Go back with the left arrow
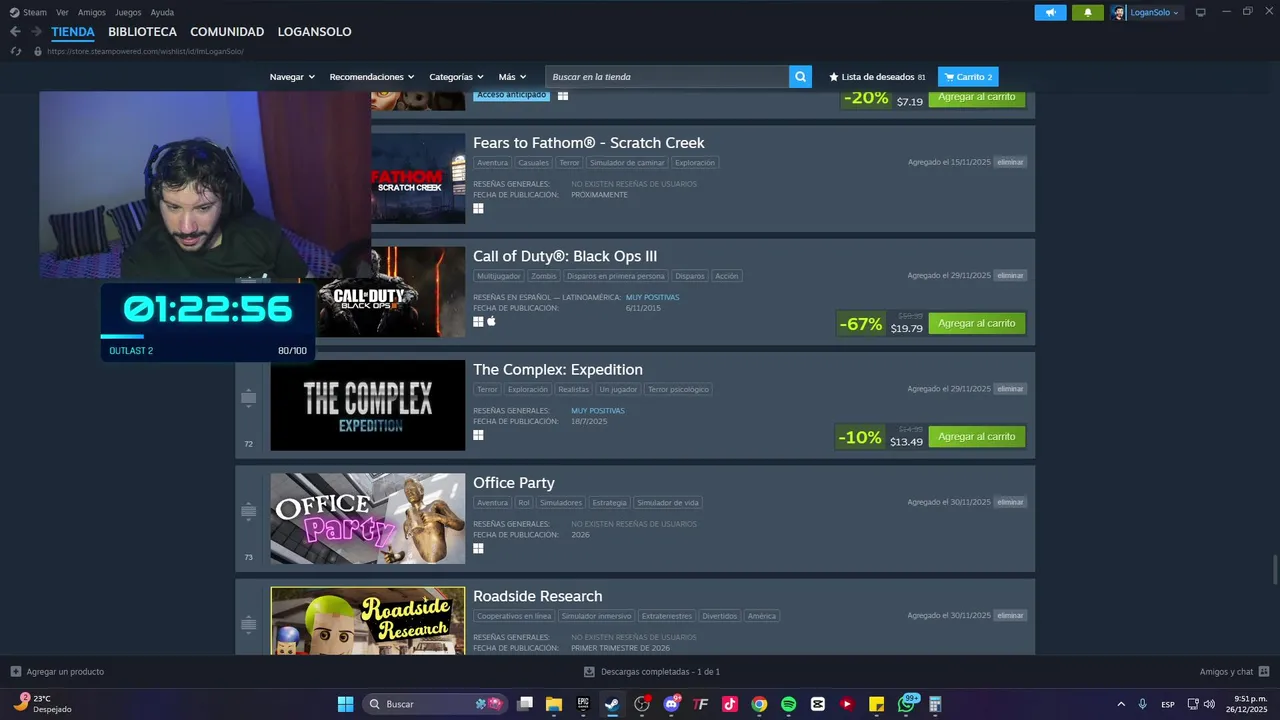The image size is (1280, 720). coord(15,32)
